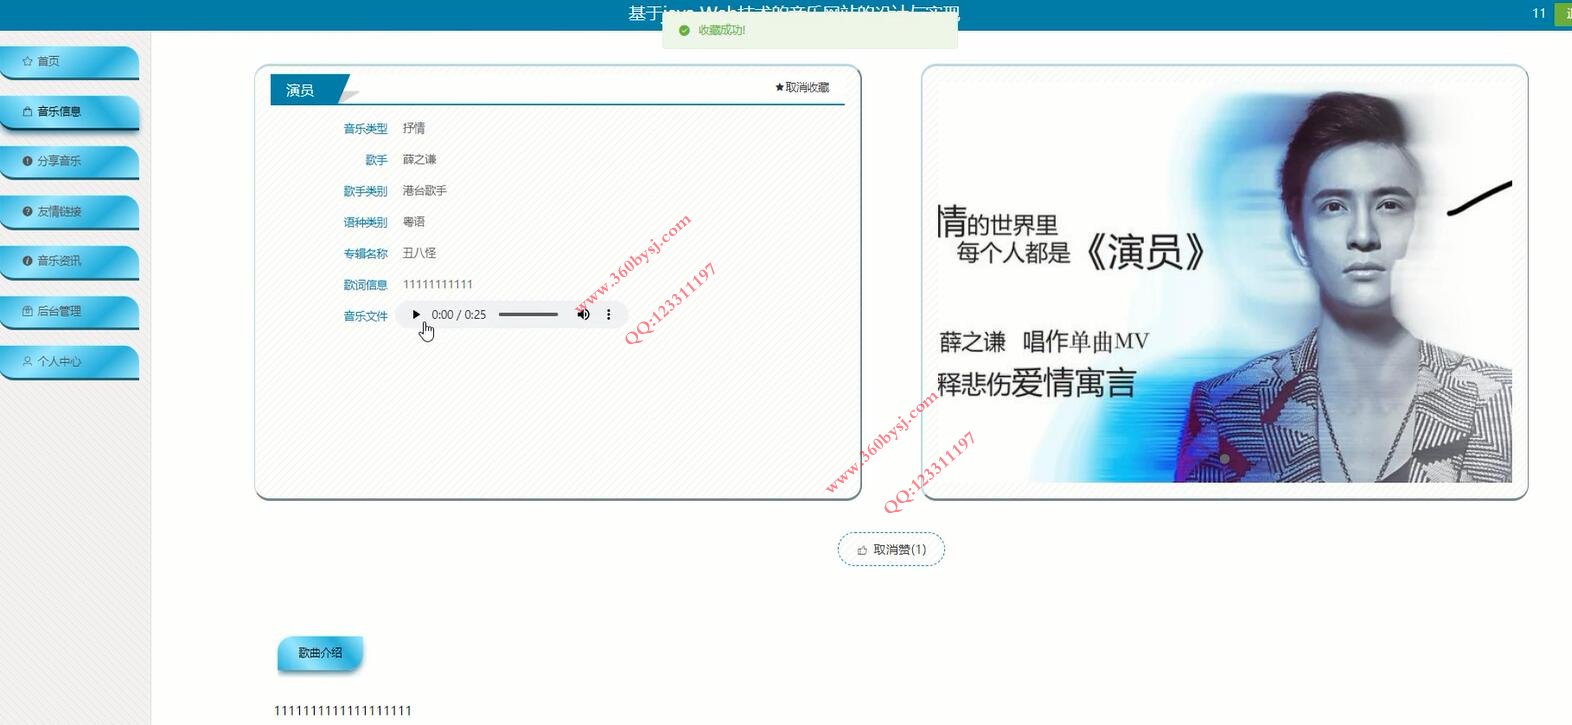Click the 音乐类型 label

click(x=365, y=129)
